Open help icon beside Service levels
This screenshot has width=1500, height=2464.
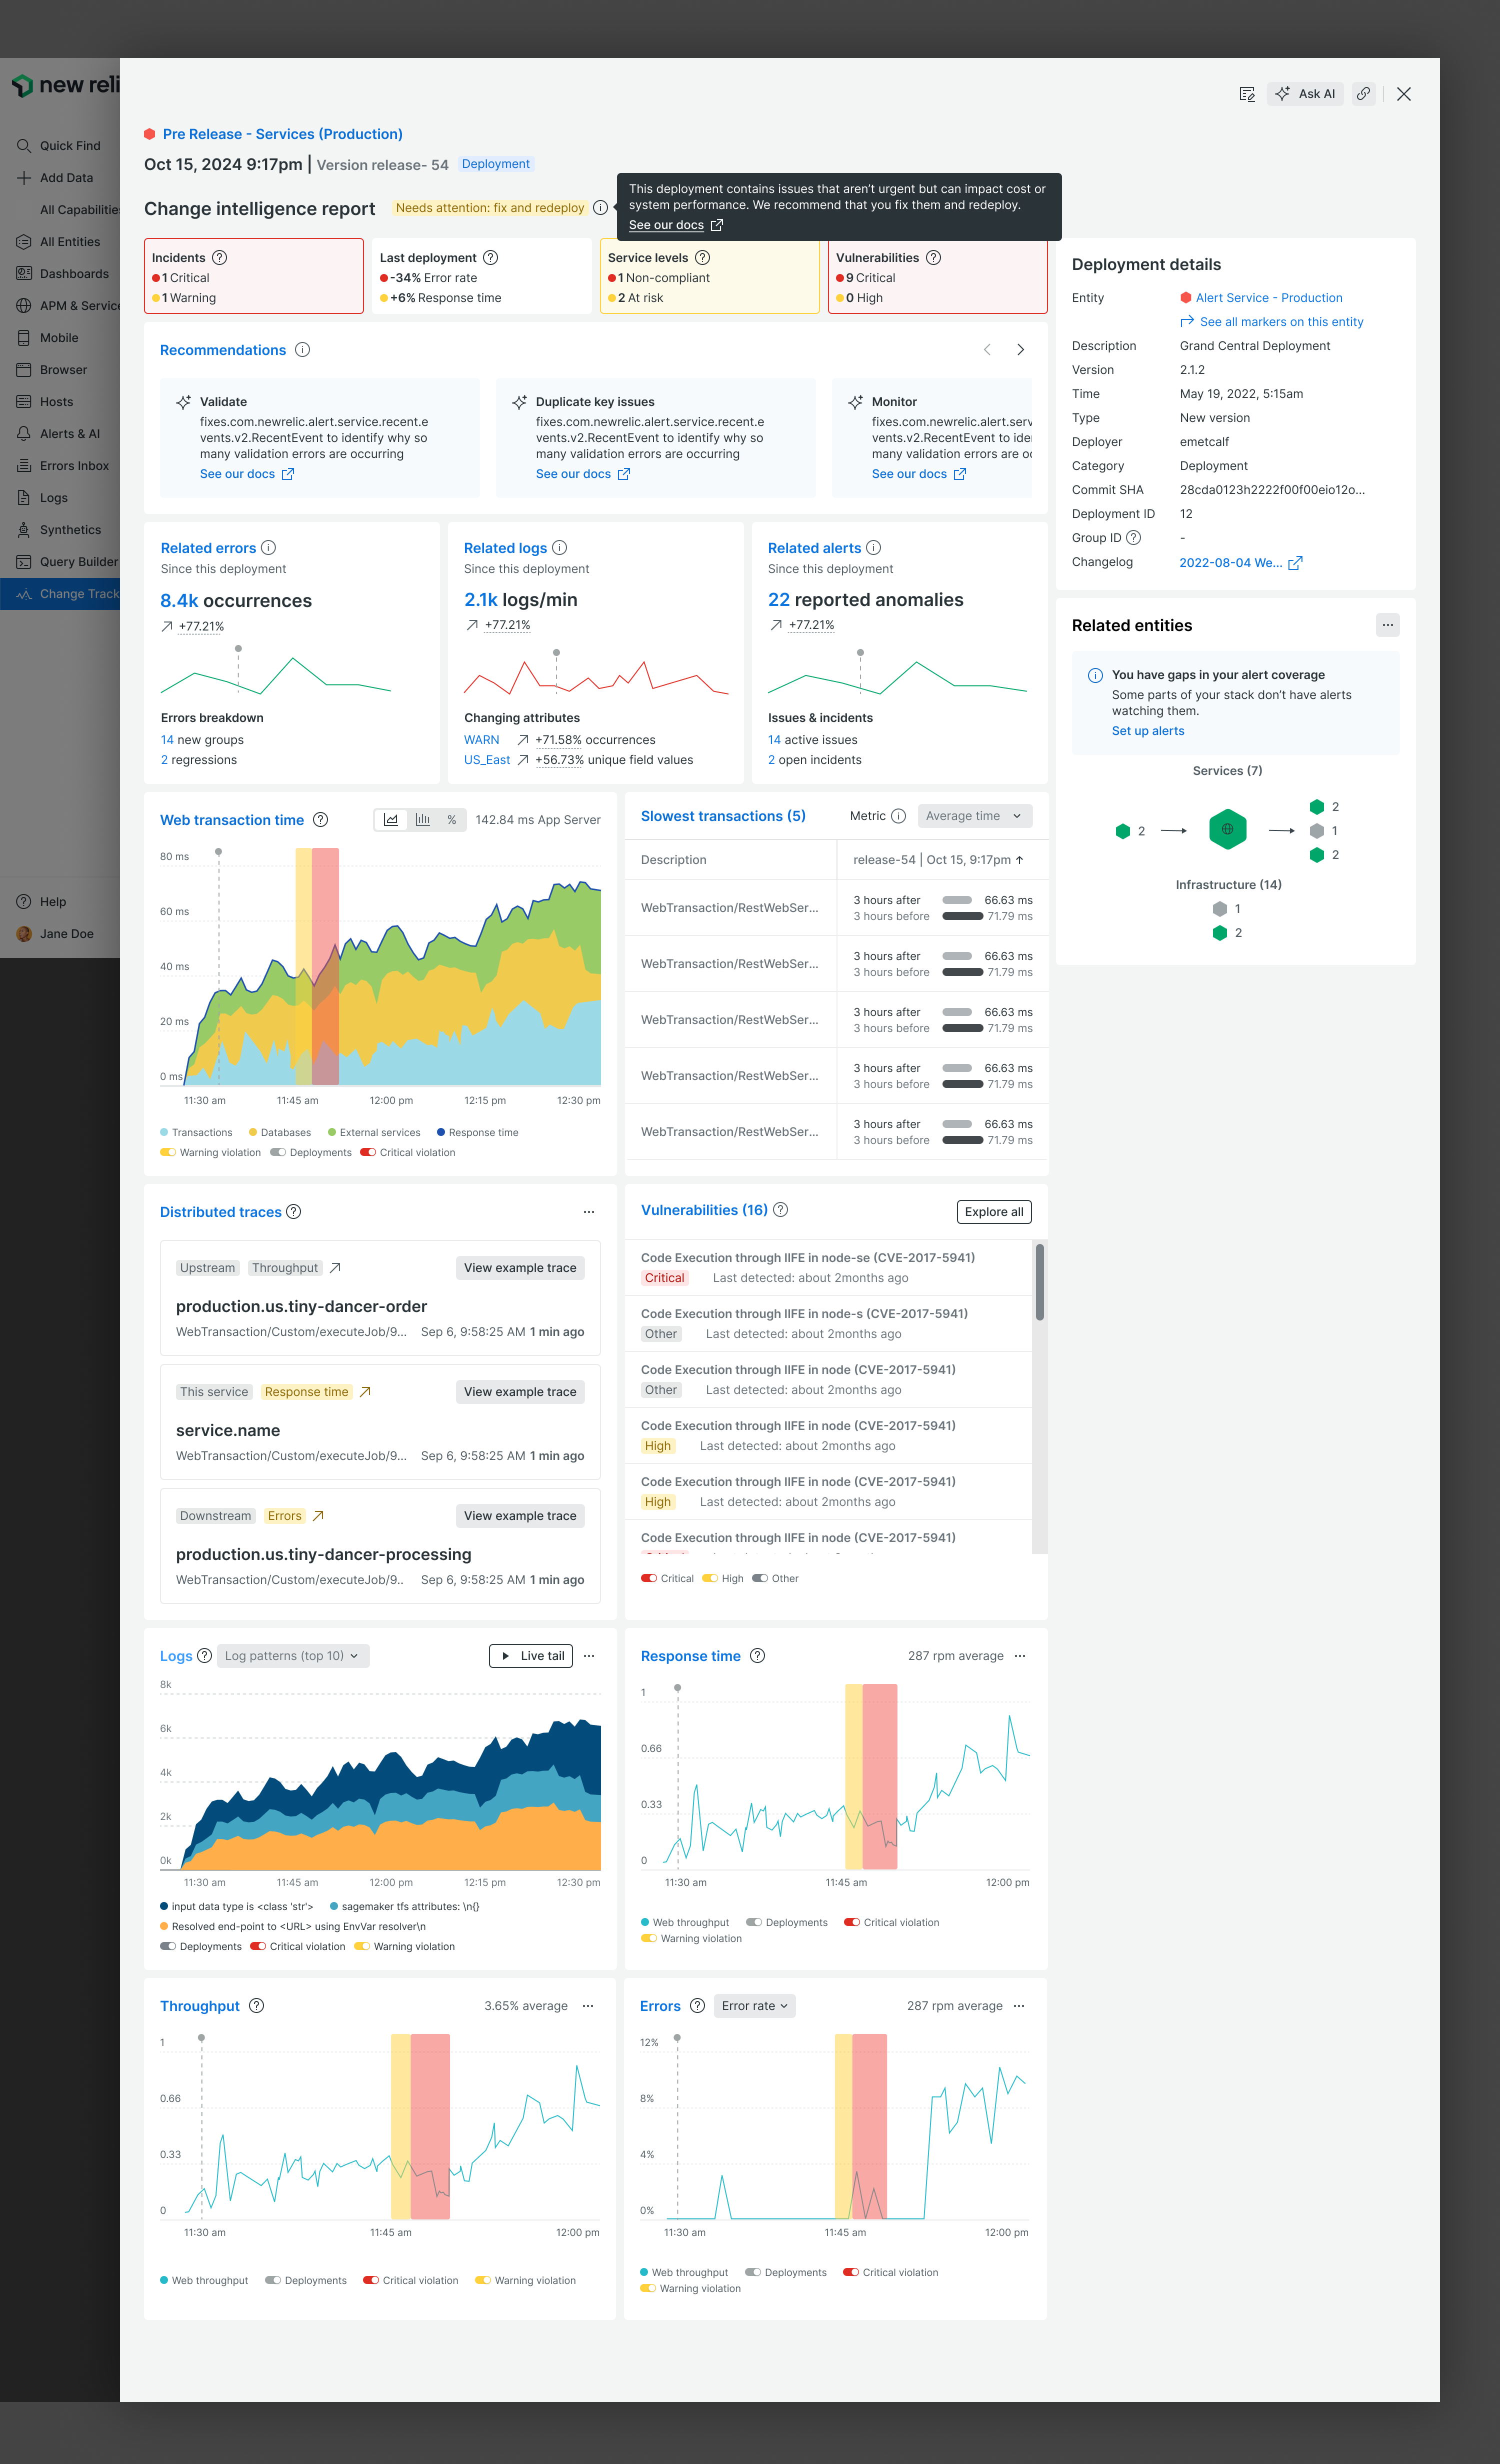[x=702, y=258]
